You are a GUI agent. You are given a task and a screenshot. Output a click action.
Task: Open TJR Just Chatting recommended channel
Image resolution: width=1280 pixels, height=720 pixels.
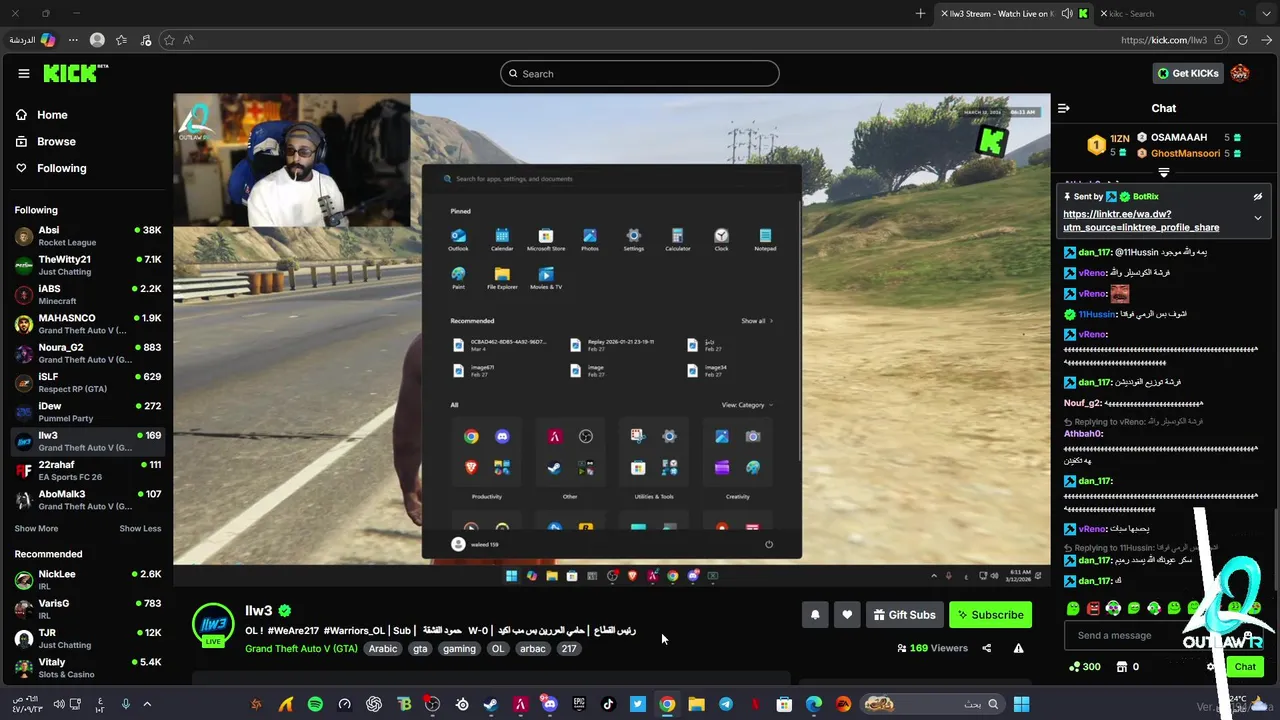[87, 638]
